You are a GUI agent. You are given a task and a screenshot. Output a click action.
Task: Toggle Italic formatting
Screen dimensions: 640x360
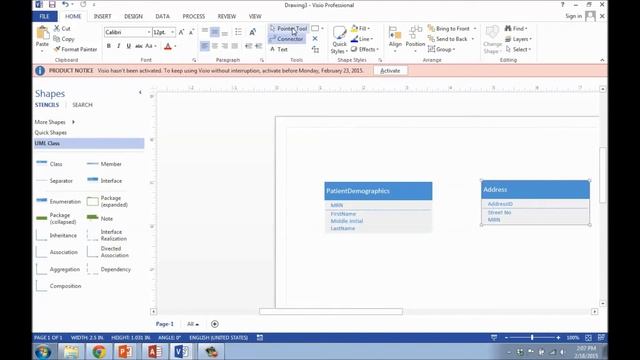[x=118, y=46]
